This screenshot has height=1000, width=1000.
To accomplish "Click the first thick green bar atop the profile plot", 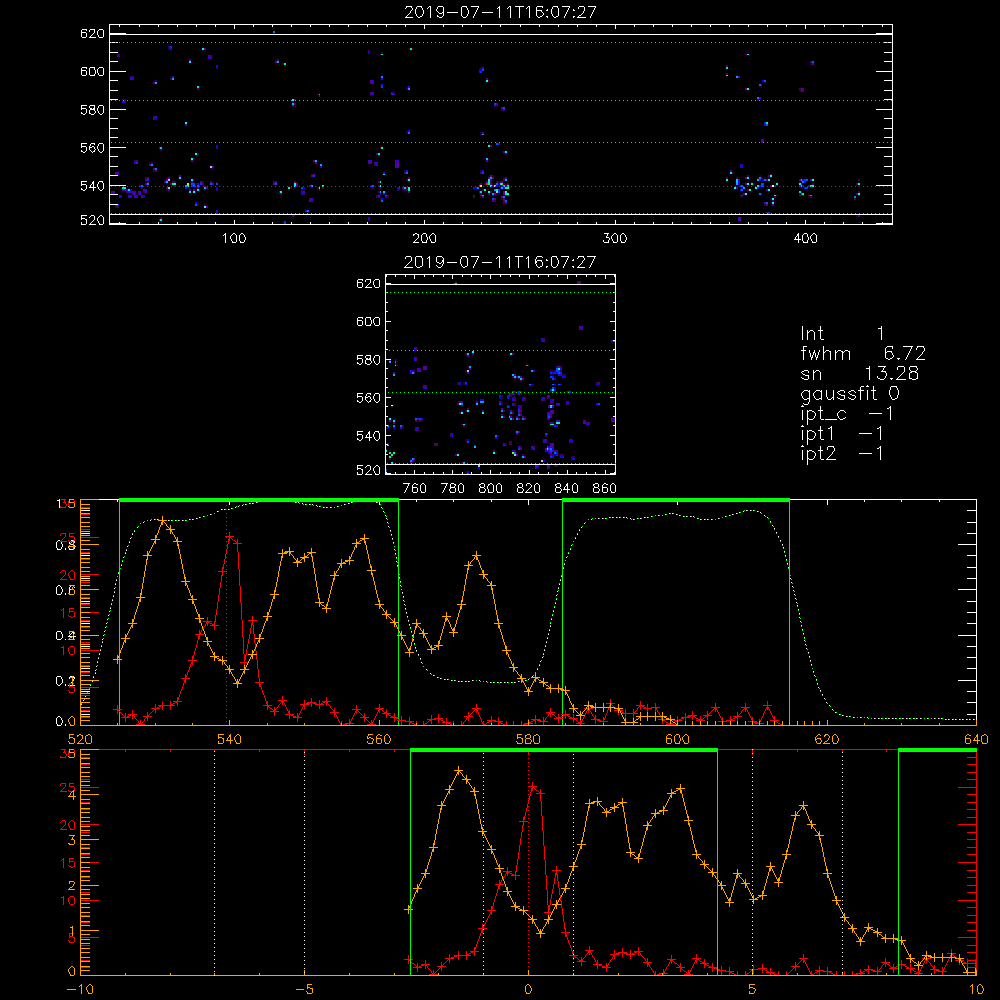I will point(259,500).
